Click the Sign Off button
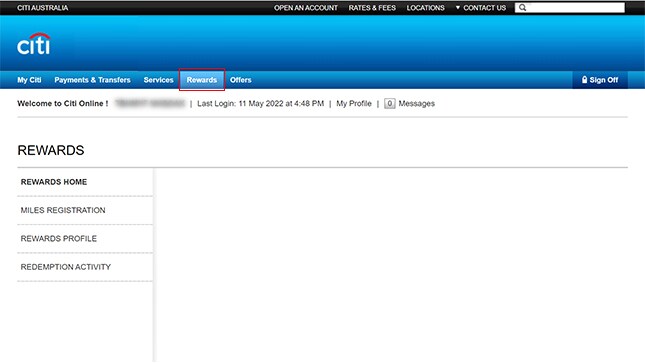The width and height of the screenshot is (645, 363). (x=600, y=80)
